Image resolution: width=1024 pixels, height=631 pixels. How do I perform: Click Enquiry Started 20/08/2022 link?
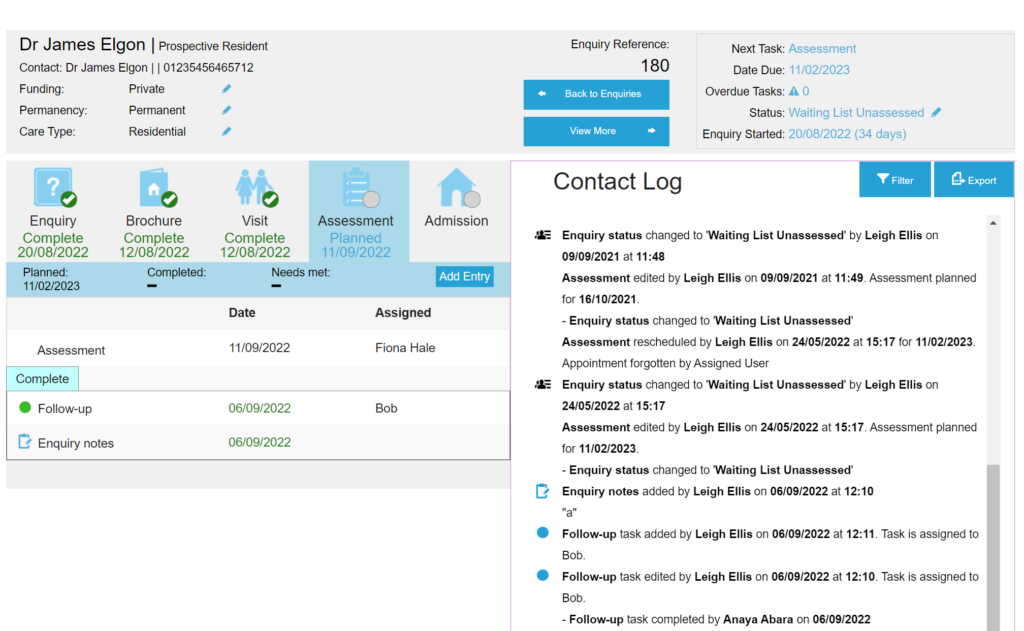point(847,134)
